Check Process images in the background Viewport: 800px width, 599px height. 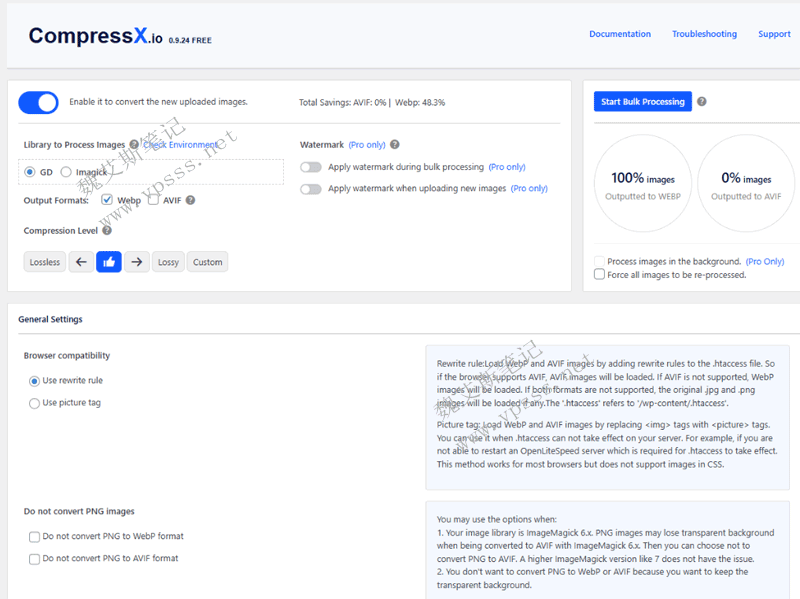point(599,261)
